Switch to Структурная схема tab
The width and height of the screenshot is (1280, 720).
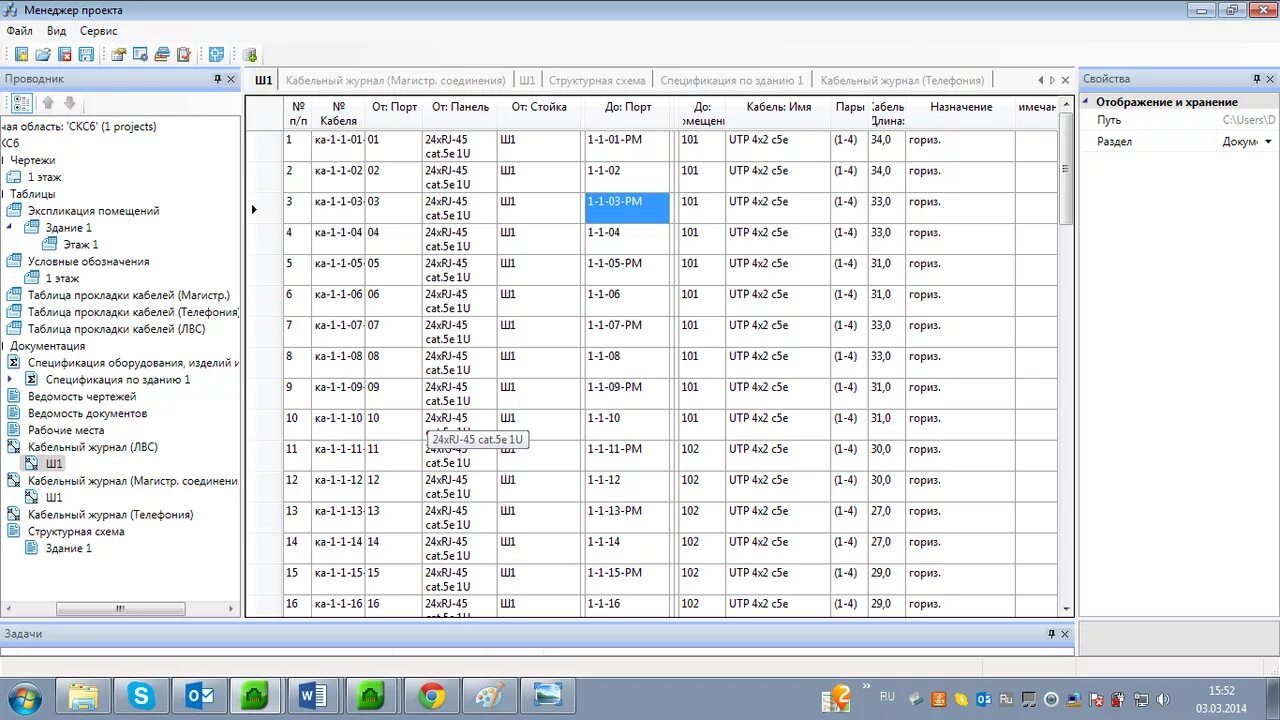[x=597, y=80]
